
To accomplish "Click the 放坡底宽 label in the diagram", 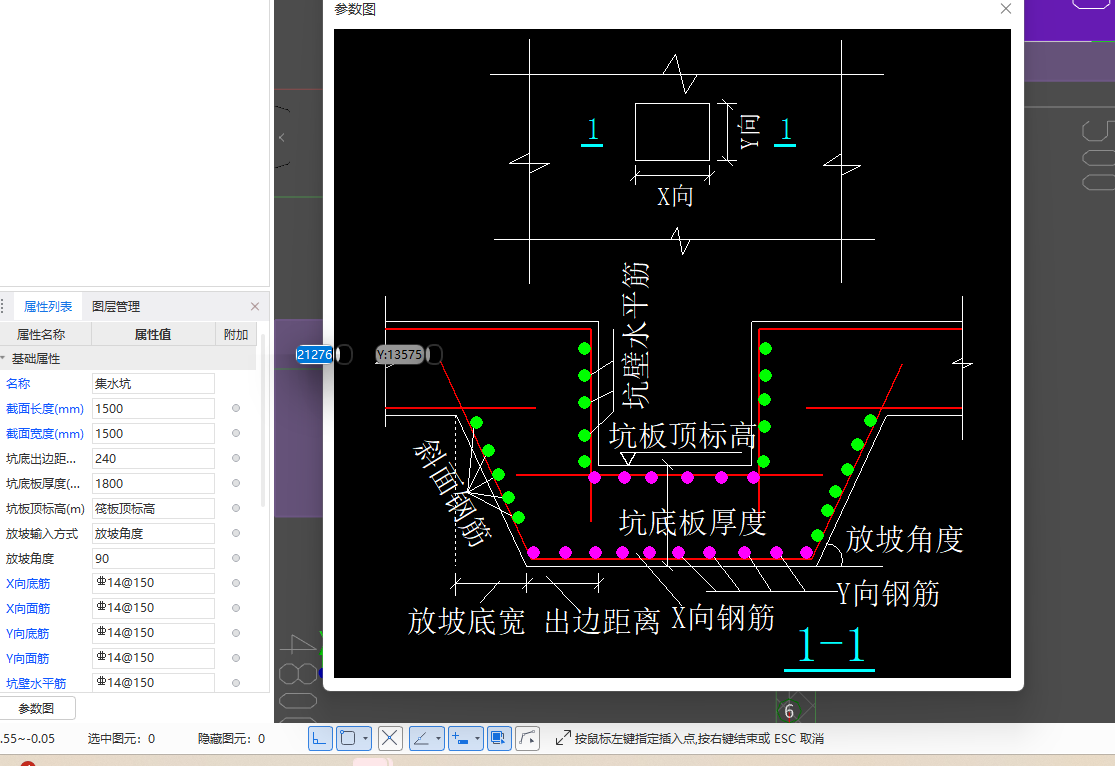I will click(x=466, y=621).
